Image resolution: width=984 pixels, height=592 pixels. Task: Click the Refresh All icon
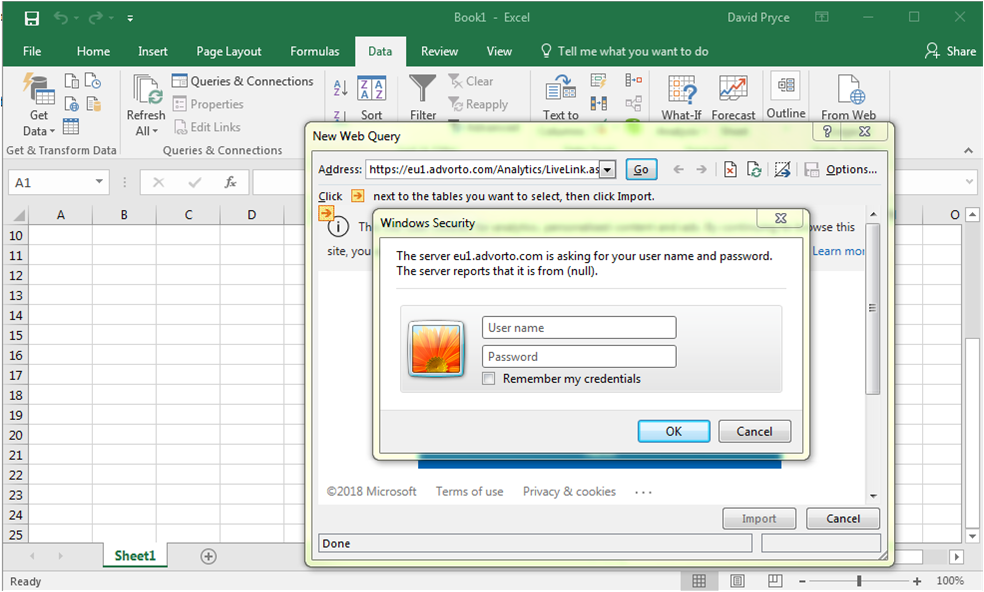(146, 98)
